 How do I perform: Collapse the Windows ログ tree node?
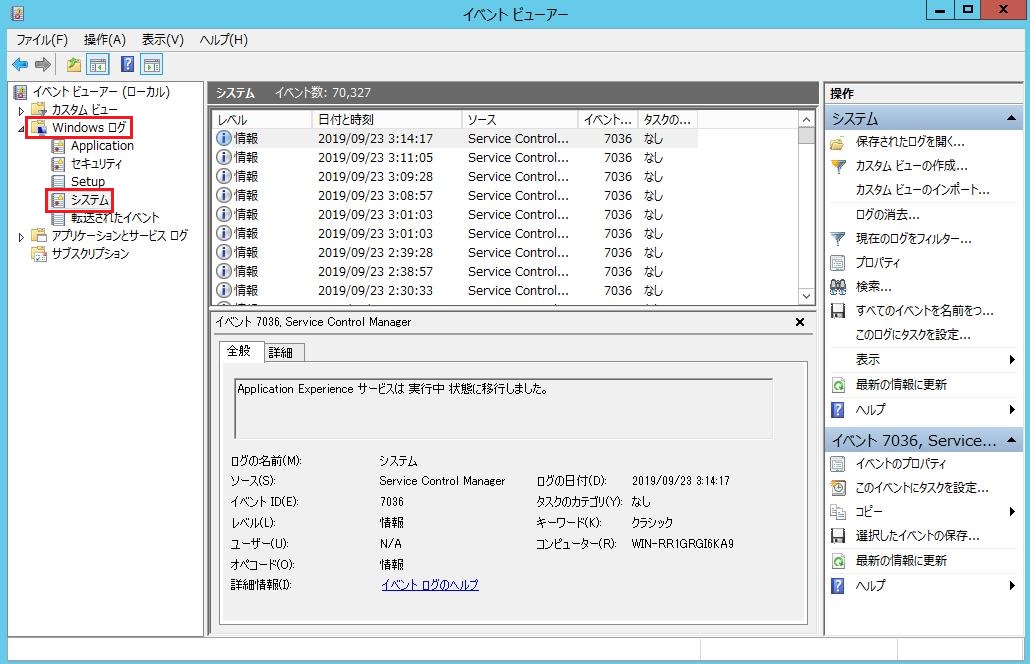[x=22, y=128]
